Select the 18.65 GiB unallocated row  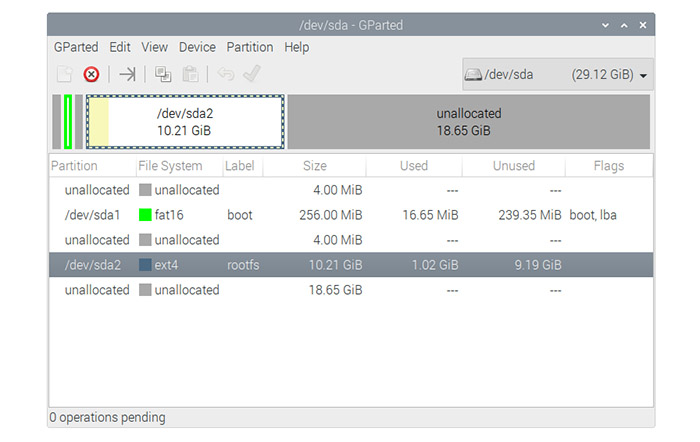351,290
